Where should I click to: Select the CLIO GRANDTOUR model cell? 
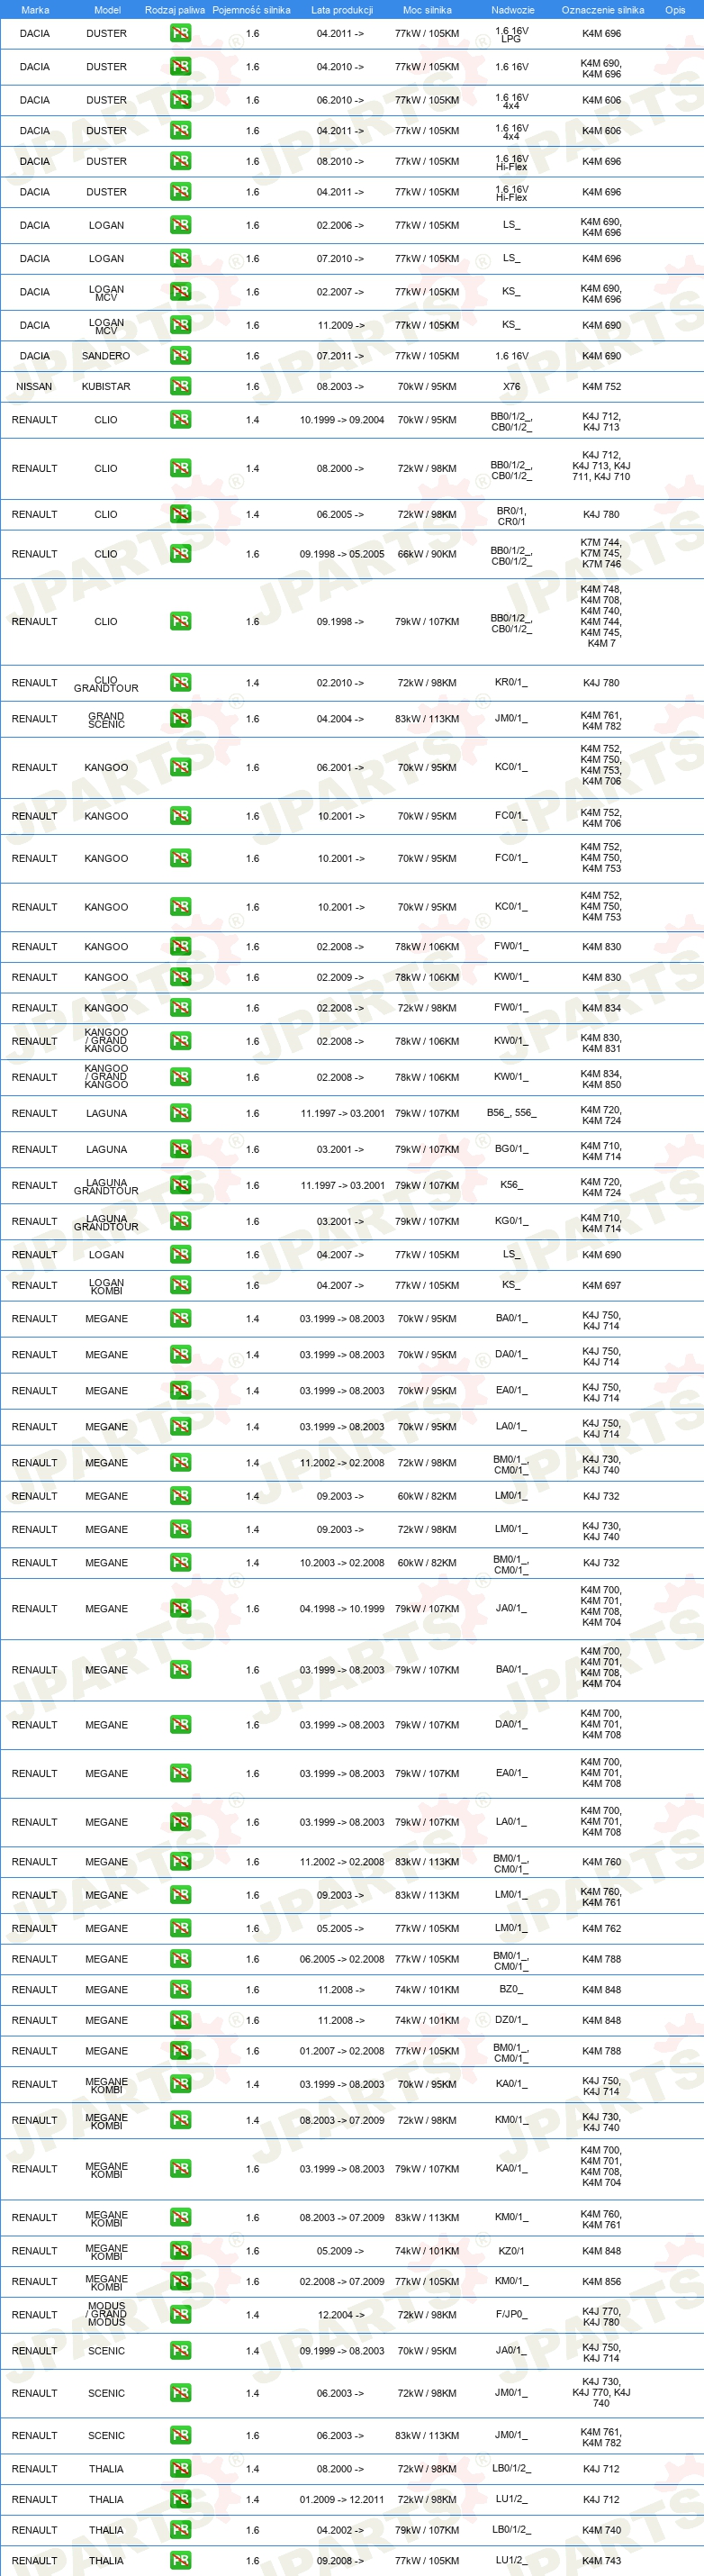coord(106,684)
